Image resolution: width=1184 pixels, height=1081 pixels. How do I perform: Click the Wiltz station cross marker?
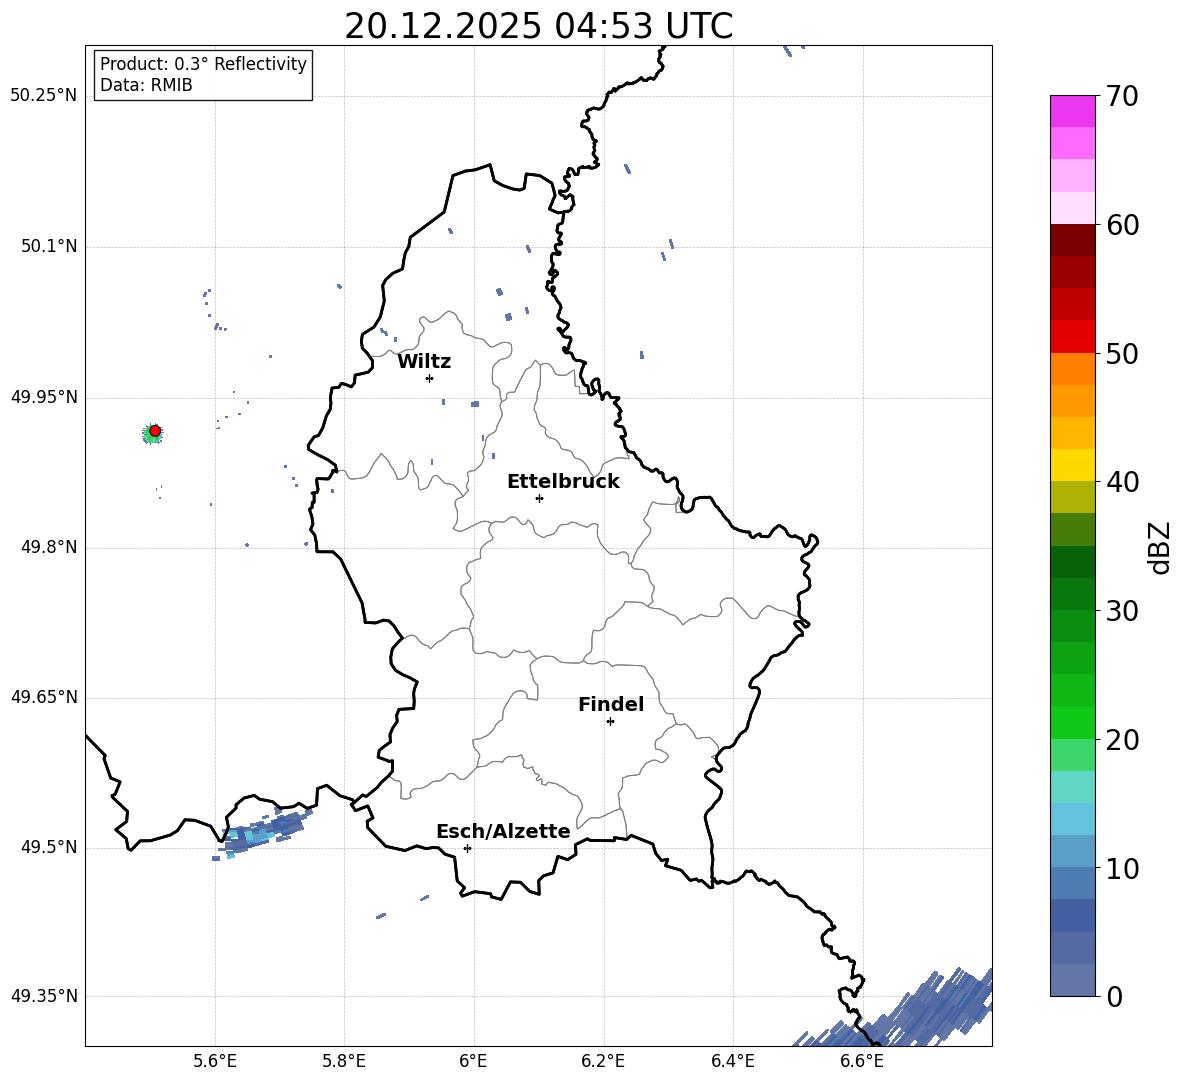pos(430,378)
